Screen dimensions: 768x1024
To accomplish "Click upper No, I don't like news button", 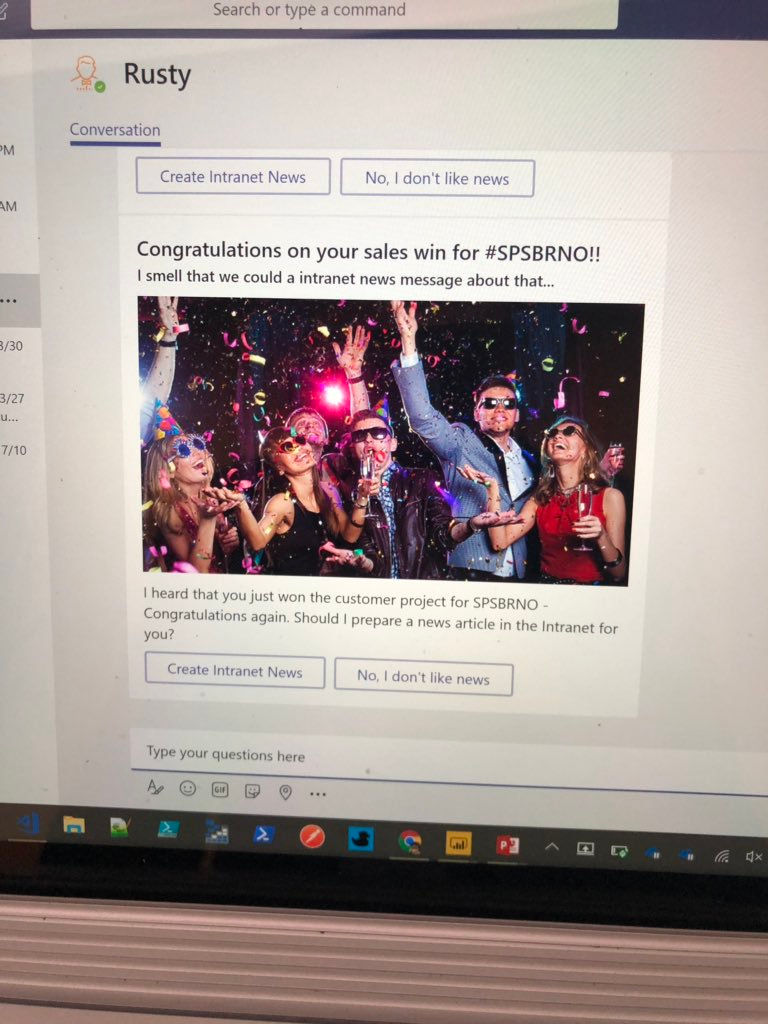I will (x=437, y=178).
